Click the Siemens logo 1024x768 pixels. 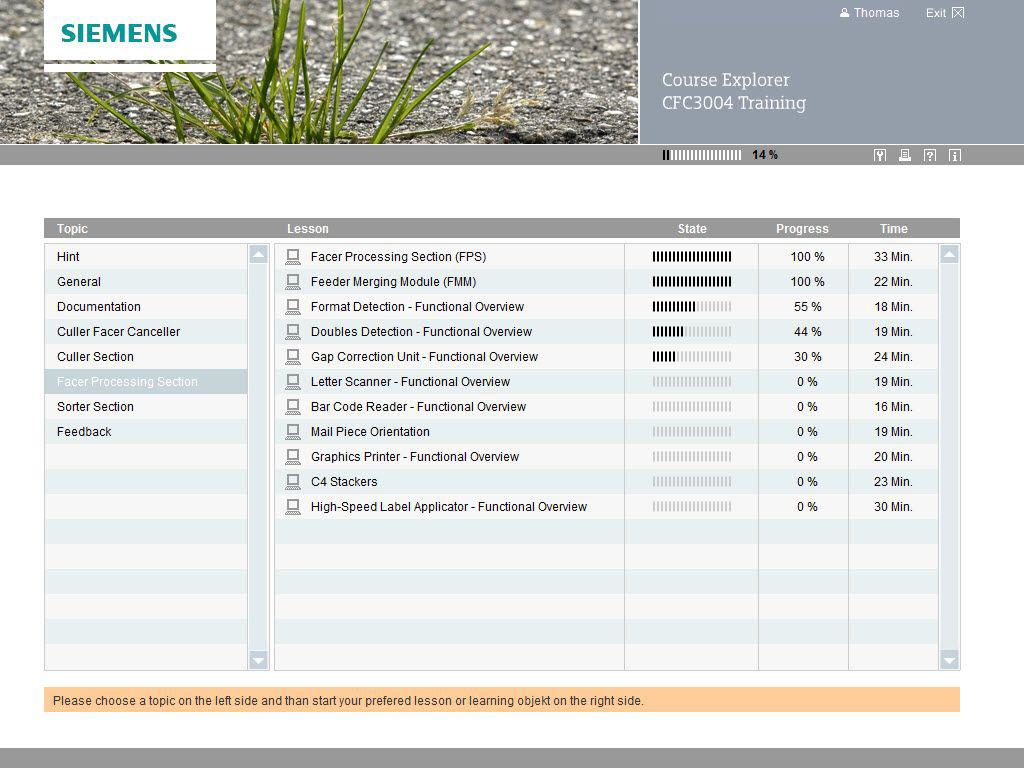click(119, 33)
